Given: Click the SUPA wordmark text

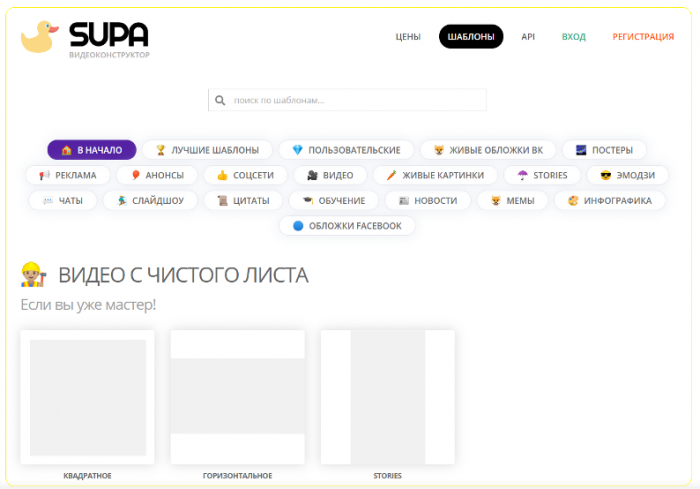Looking at the screenshot, I should tap(108, 34).
